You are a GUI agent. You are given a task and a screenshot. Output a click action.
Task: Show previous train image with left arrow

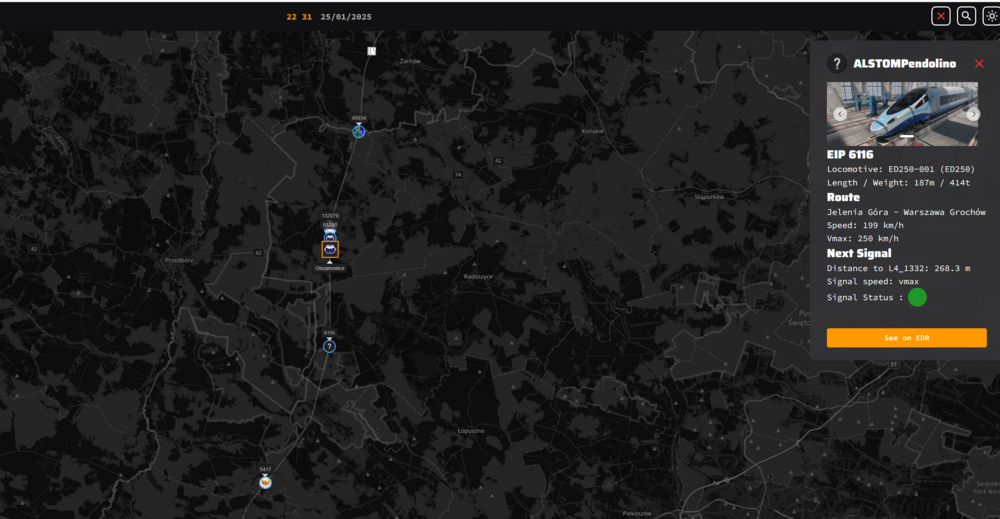point(840,114)
